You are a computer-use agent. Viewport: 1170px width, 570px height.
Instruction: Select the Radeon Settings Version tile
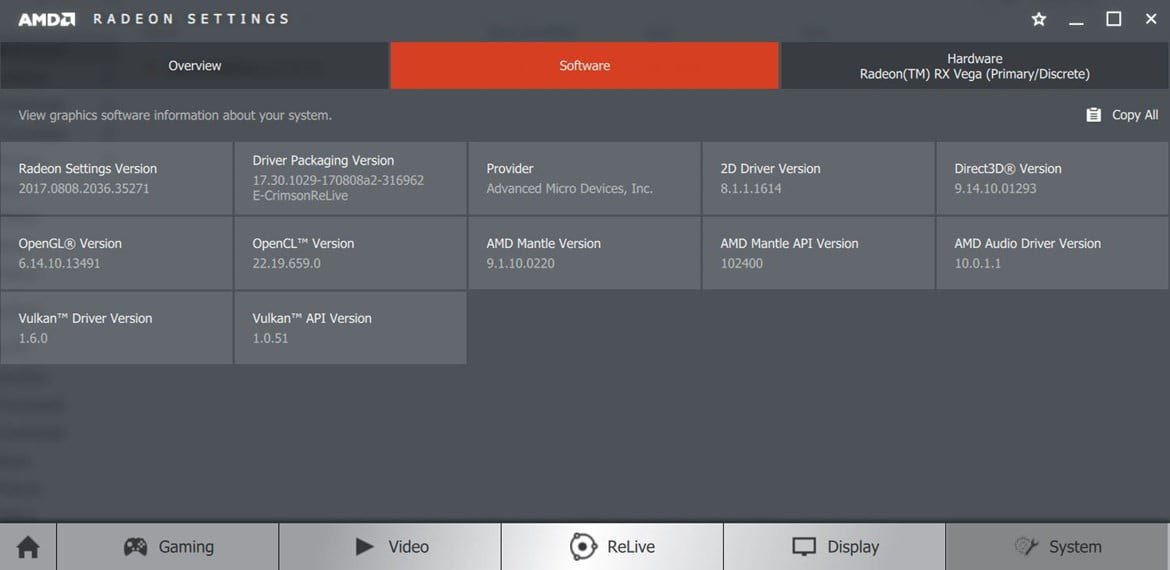(116, 178)
